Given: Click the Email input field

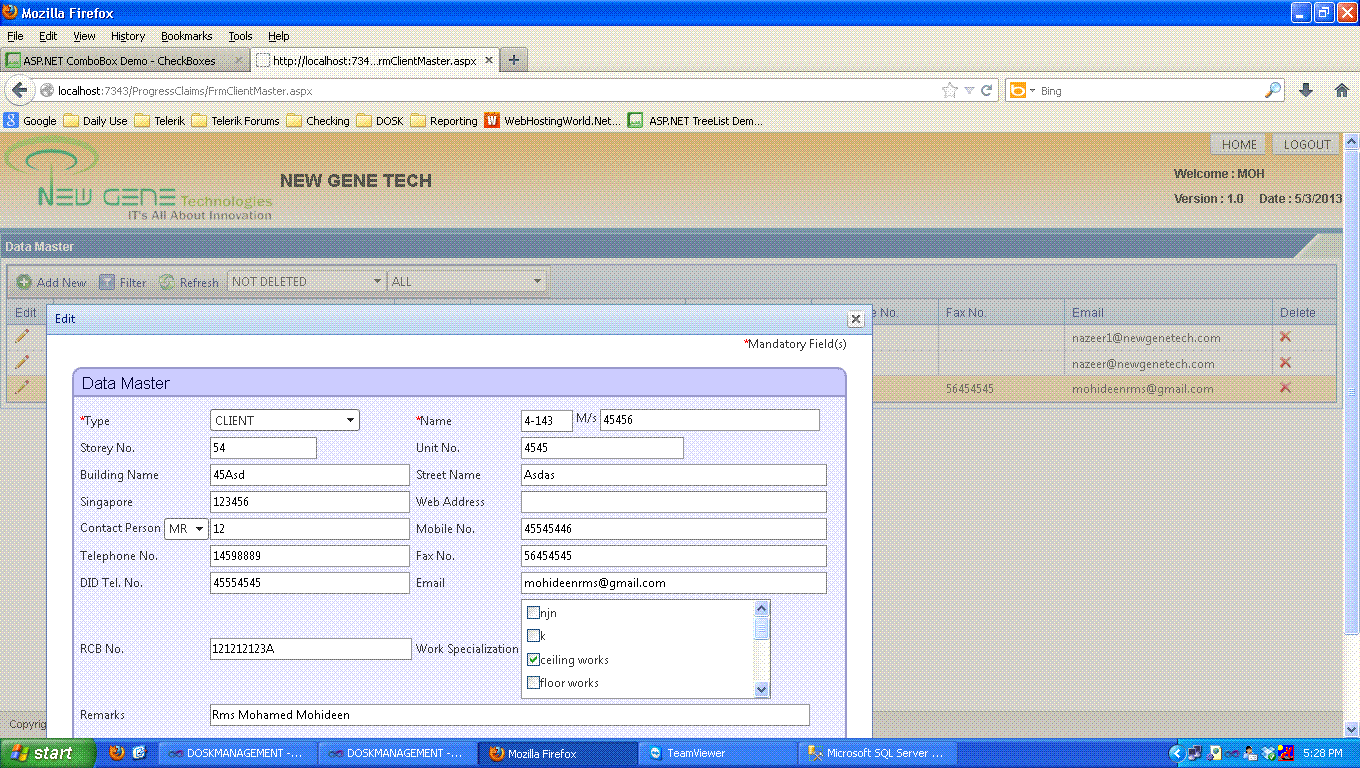Looking at the screenshot, I should pyautogui.click(x=674, y=582).
